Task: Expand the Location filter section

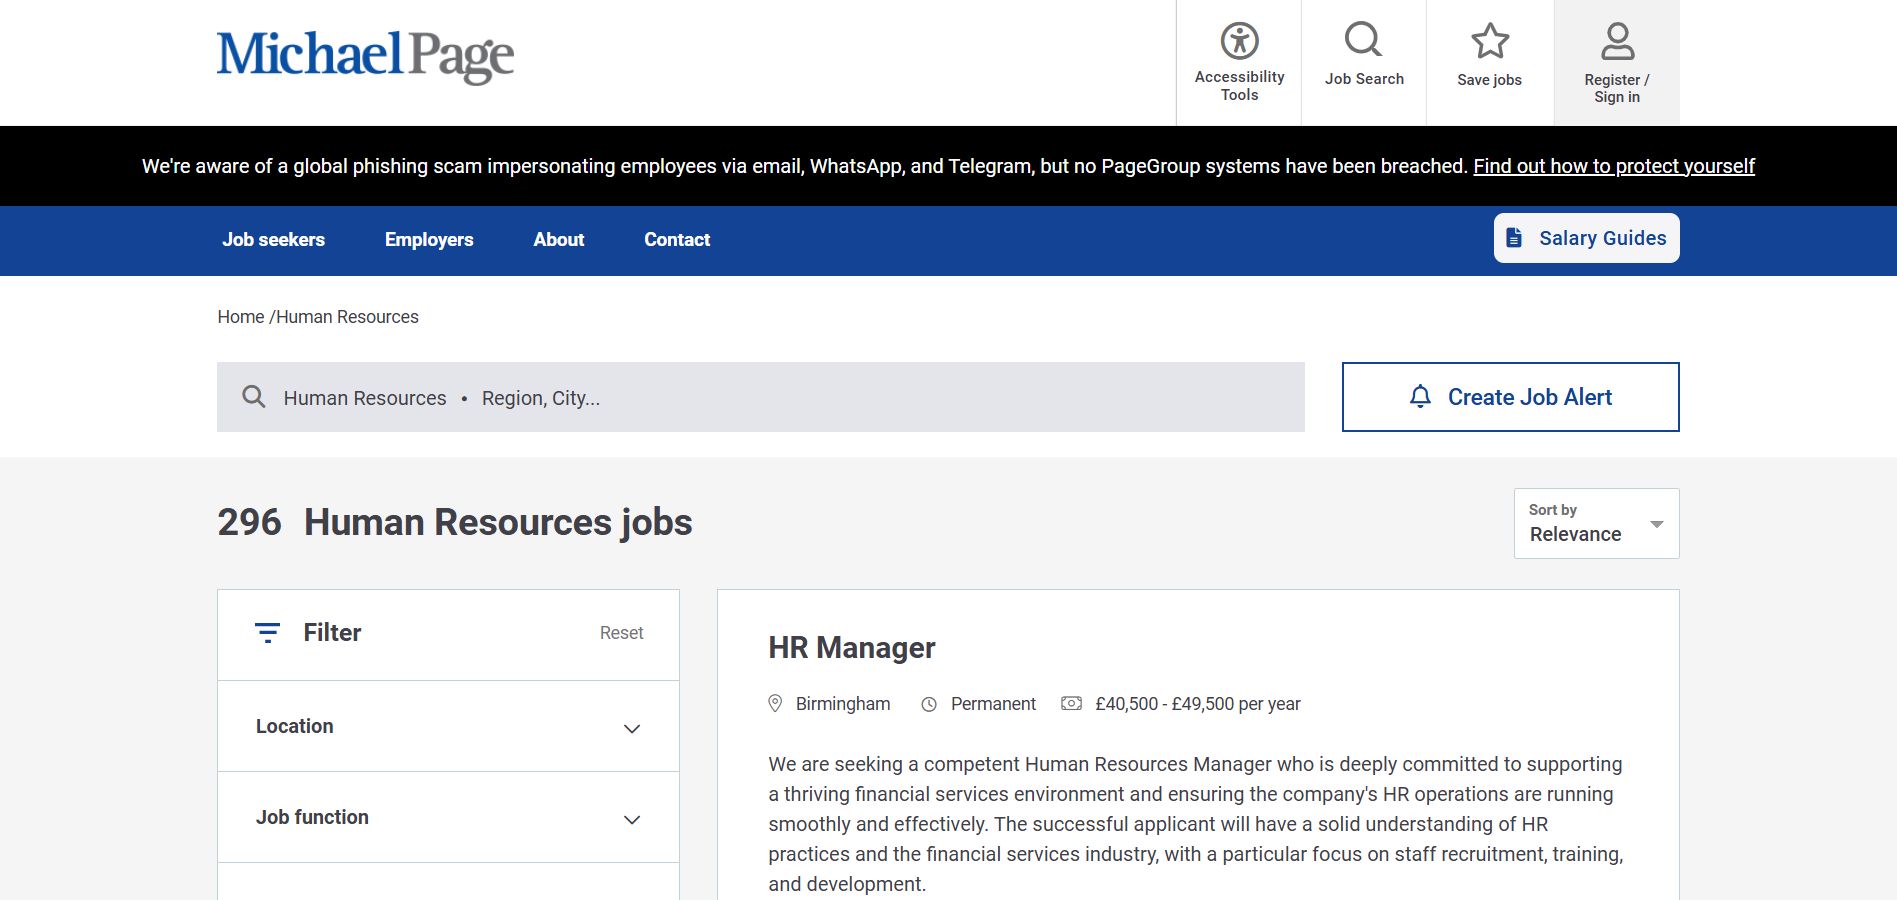Action: [447, 726]
